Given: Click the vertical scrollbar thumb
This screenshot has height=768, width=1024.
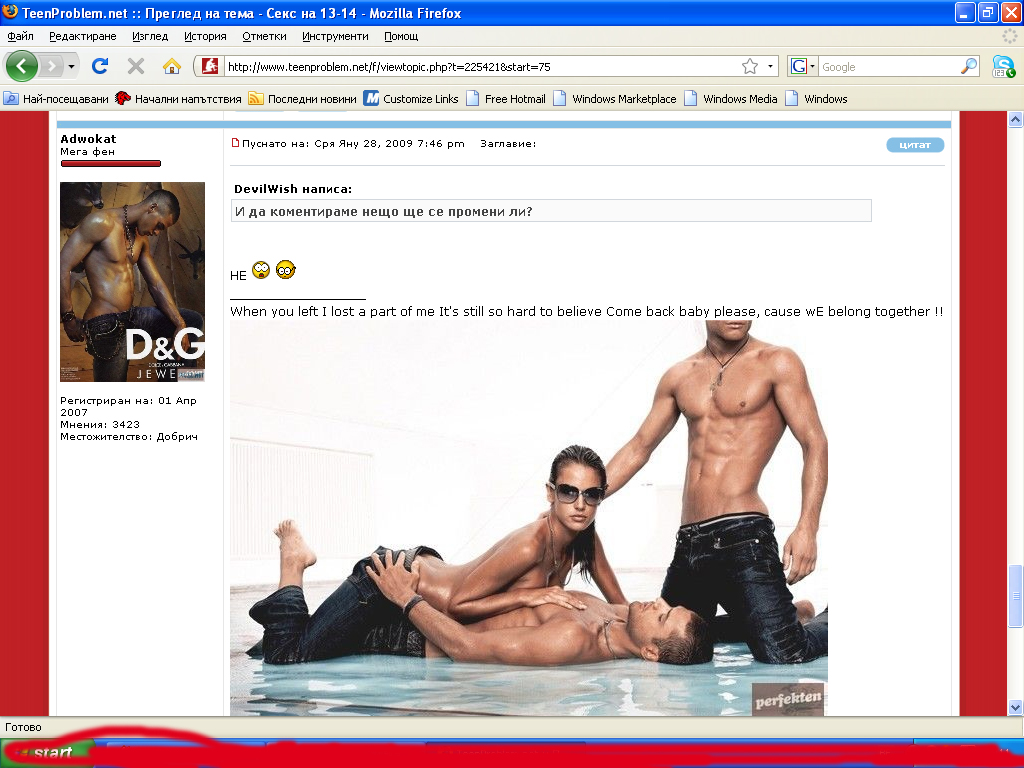Looking at the screenshot, I should 1015,596.
